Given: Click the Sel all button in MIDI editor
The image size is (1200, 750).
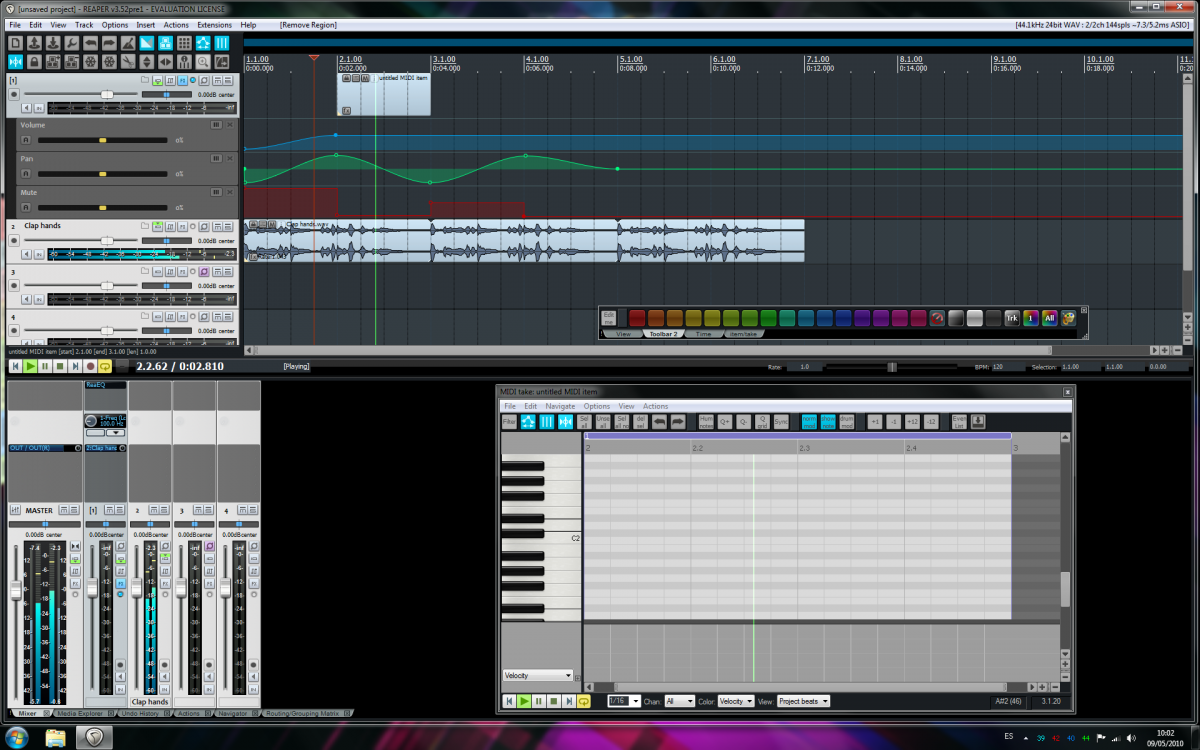Looking at the screenshot, I should point(587,422).
